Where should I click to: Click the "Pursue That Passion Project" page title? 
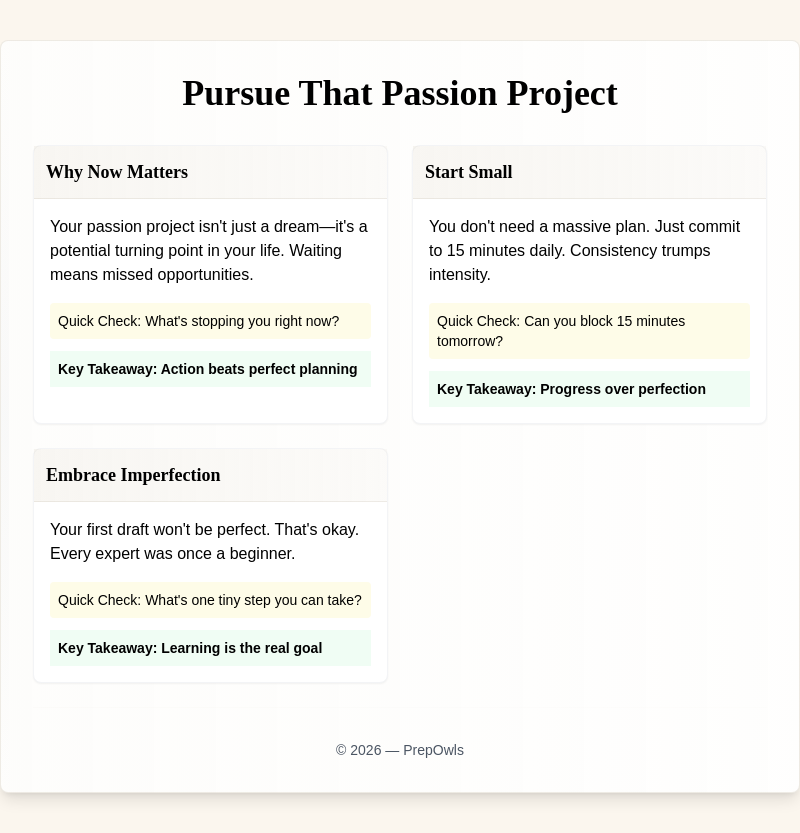point(400,93)
